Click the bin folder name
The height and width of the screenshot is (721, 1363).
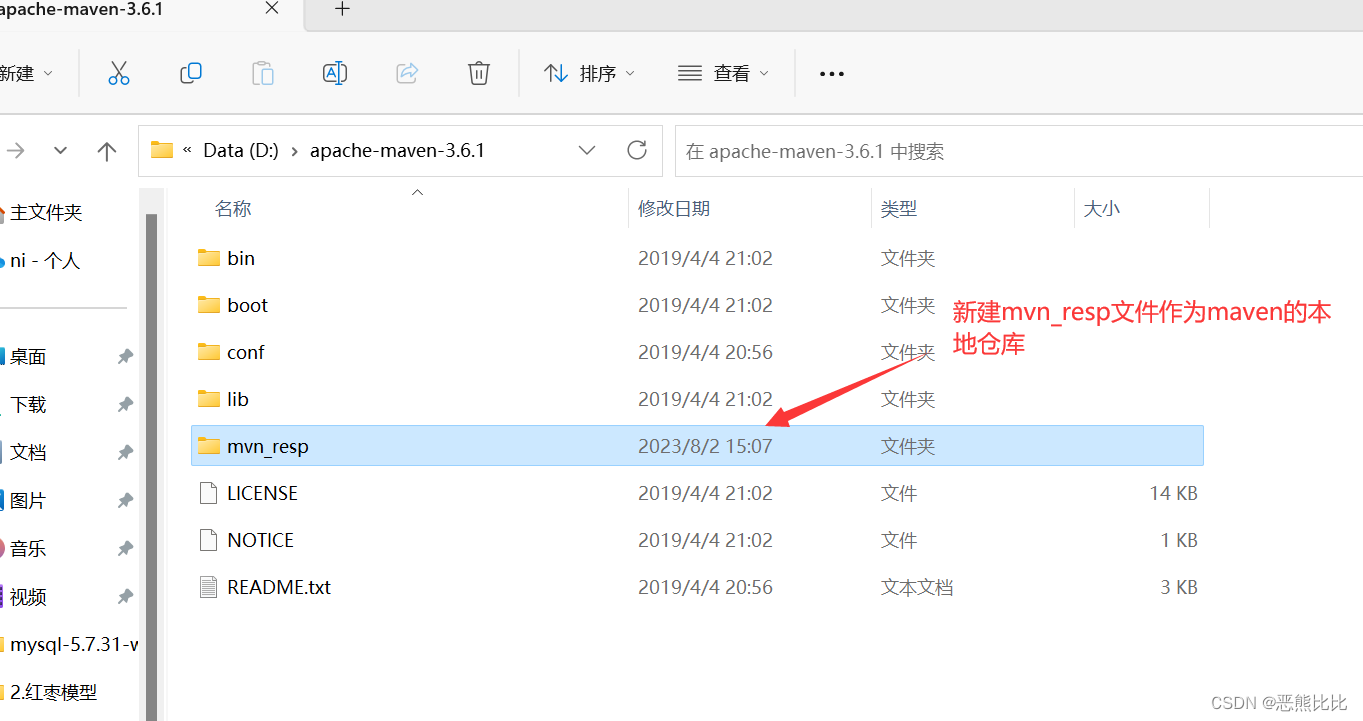pos(241,258)
